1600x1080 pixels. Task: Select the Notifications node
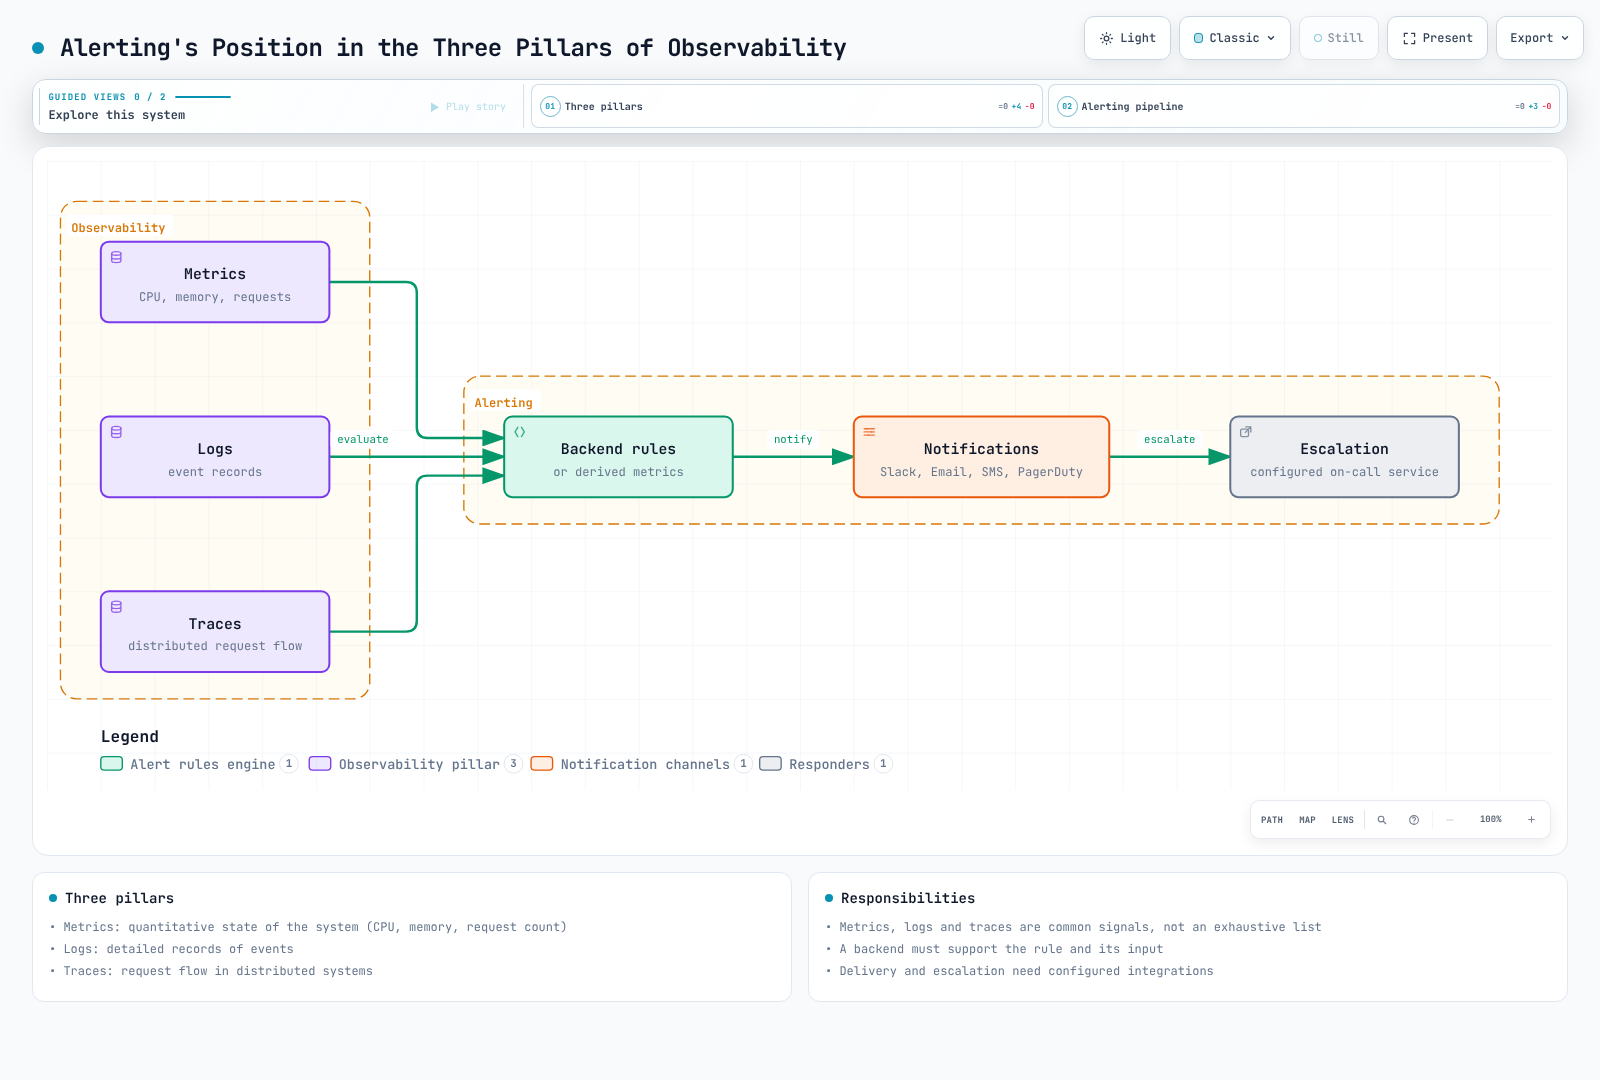[x=981, y=457]
